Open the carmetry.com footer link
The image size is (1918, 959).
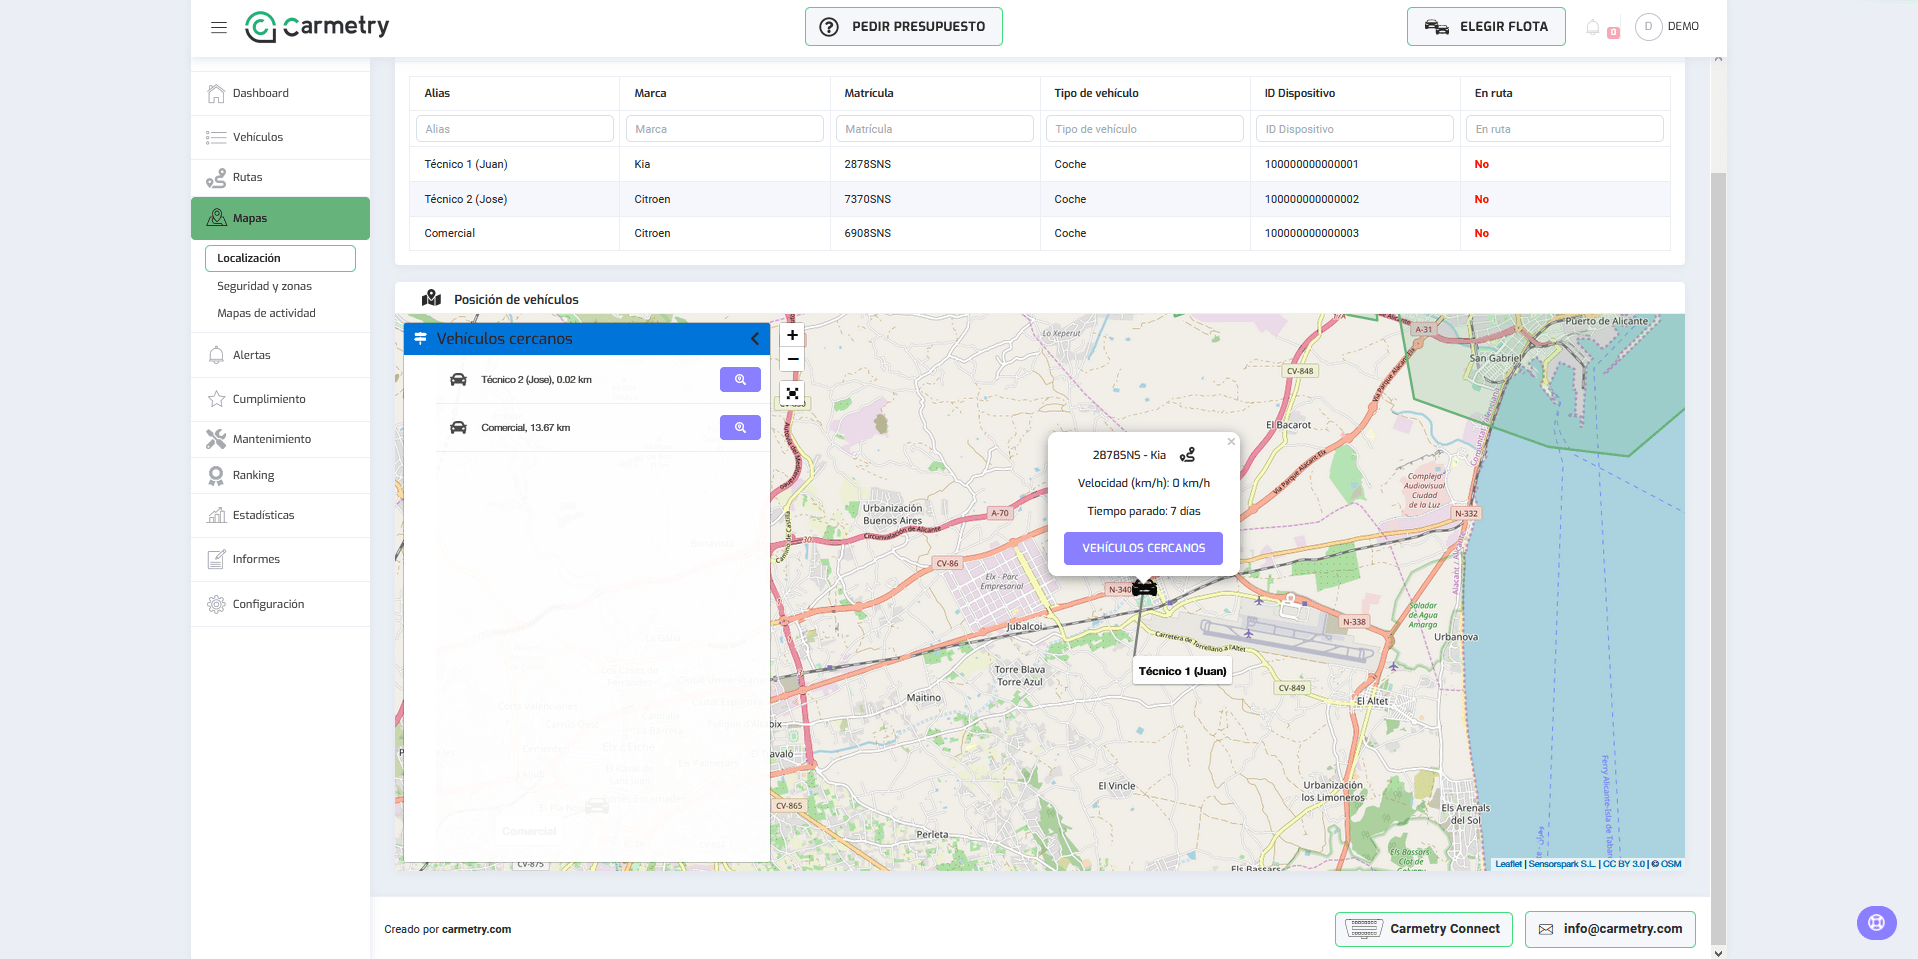pos(476,930)
